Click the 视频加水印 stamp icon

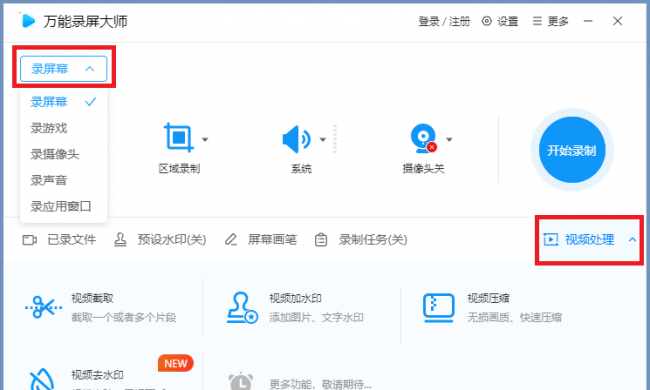tap(242, 308)
